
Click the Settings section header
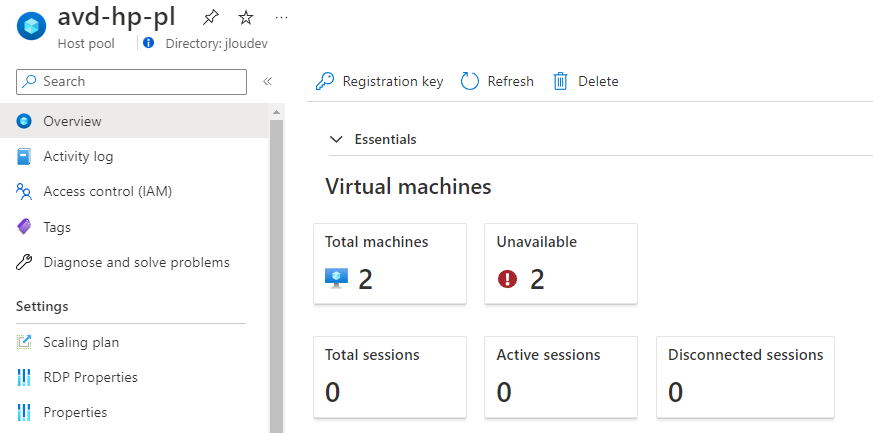click(42, 307)
